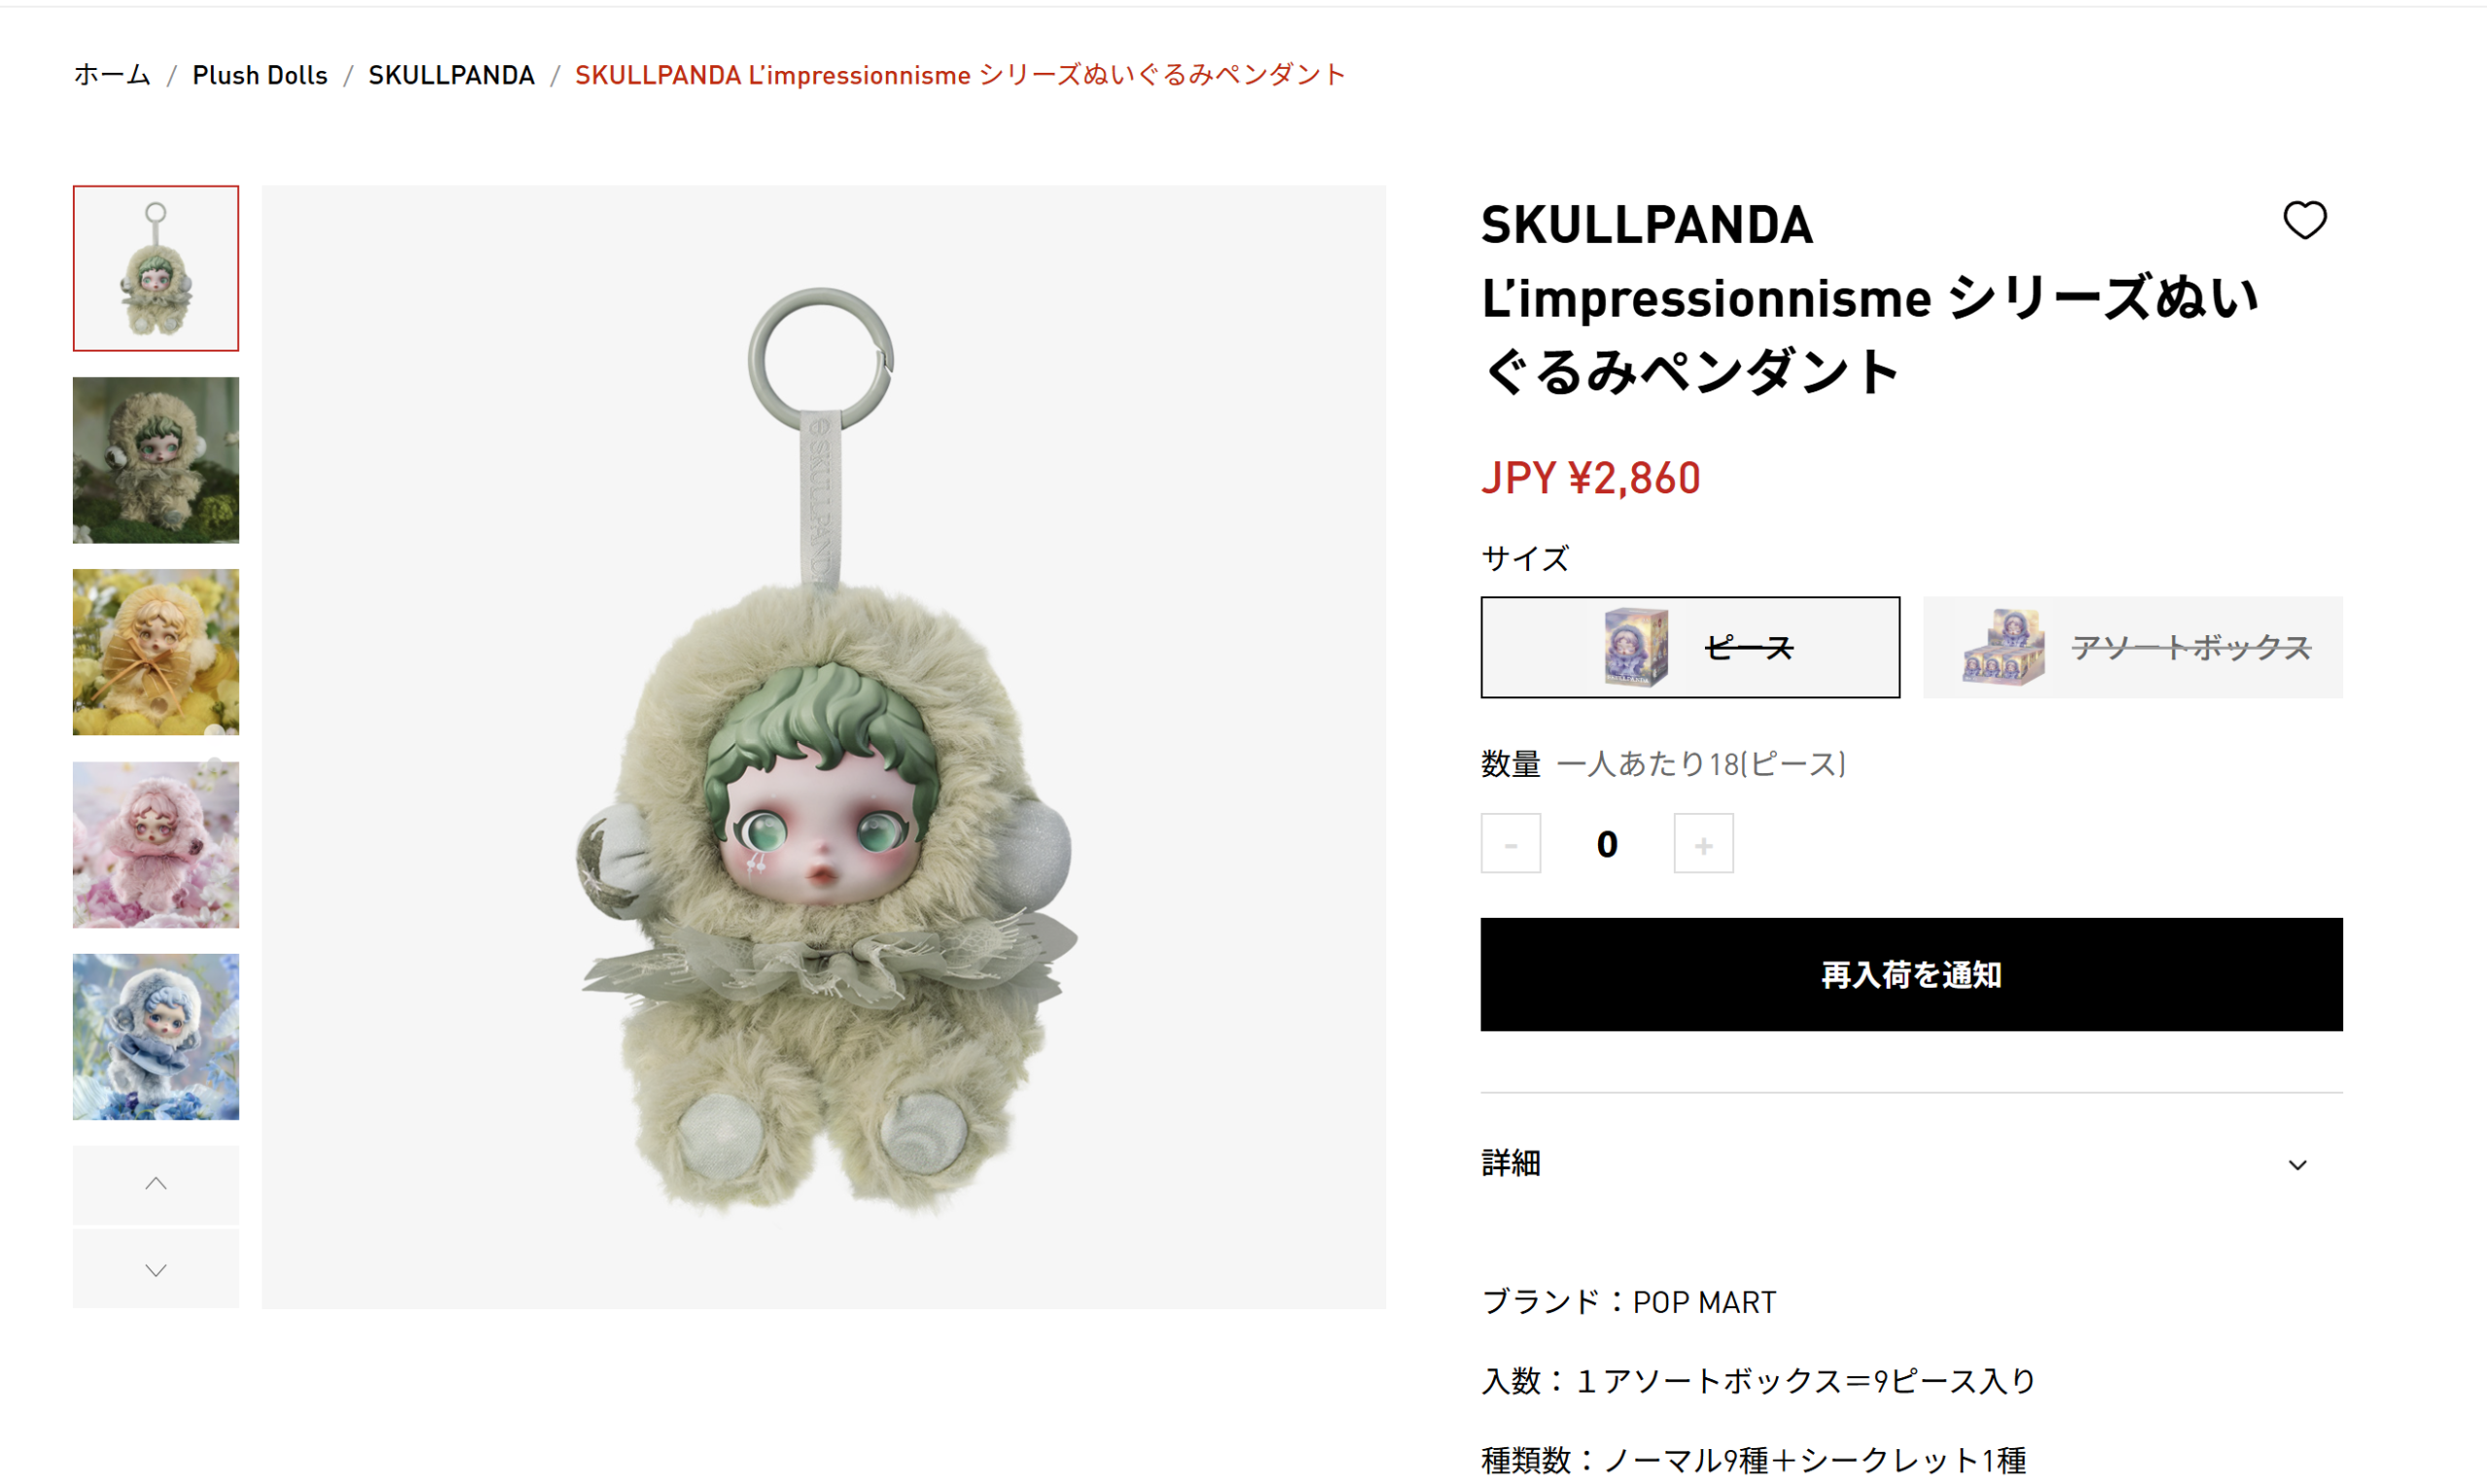The image size is (2487, 1484).
Task: View the pink doll thumbnail
Action: 156,844
